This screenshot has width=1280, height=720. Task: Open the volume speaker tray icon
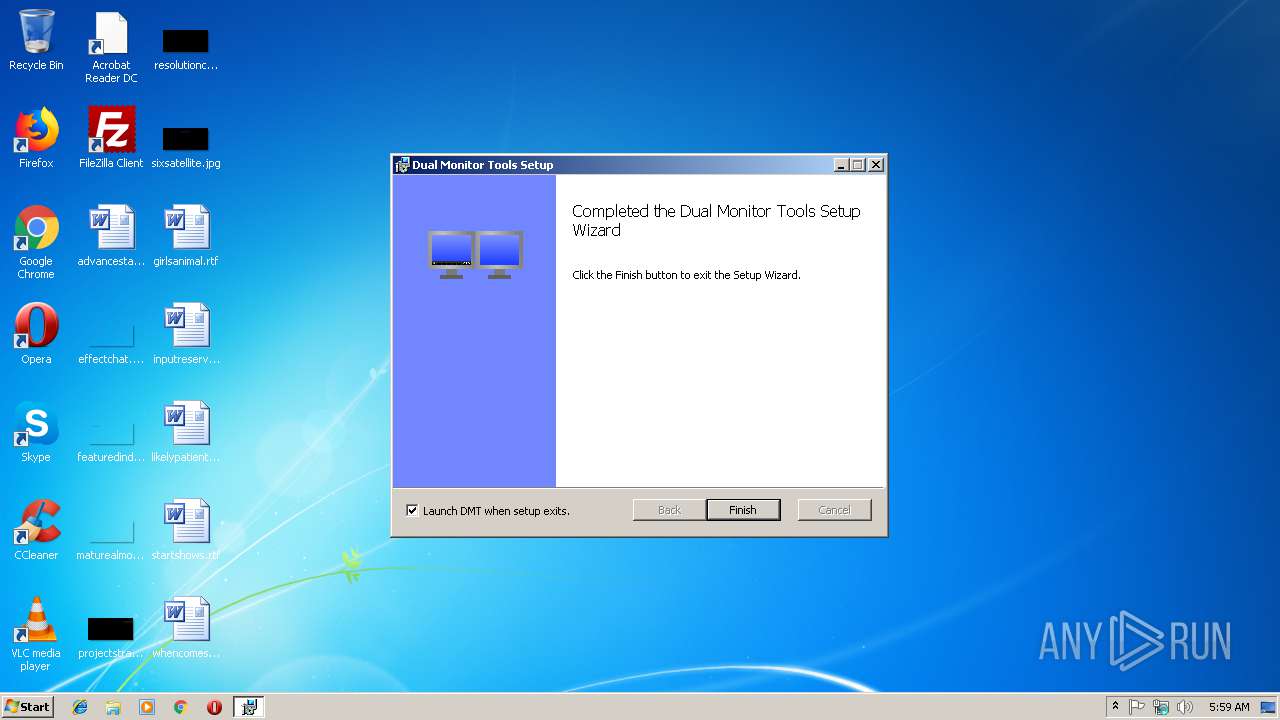1185,707
